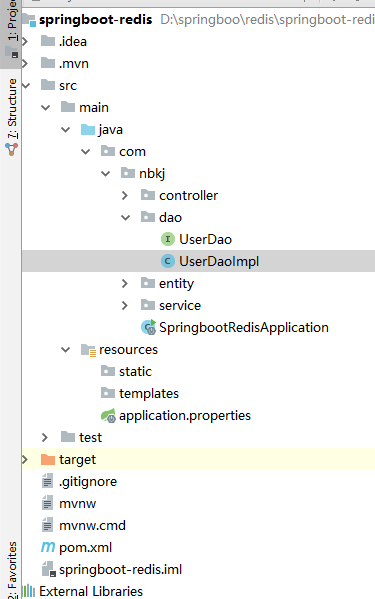
Task: Expand the service package arrow
Action: (124, 305)
